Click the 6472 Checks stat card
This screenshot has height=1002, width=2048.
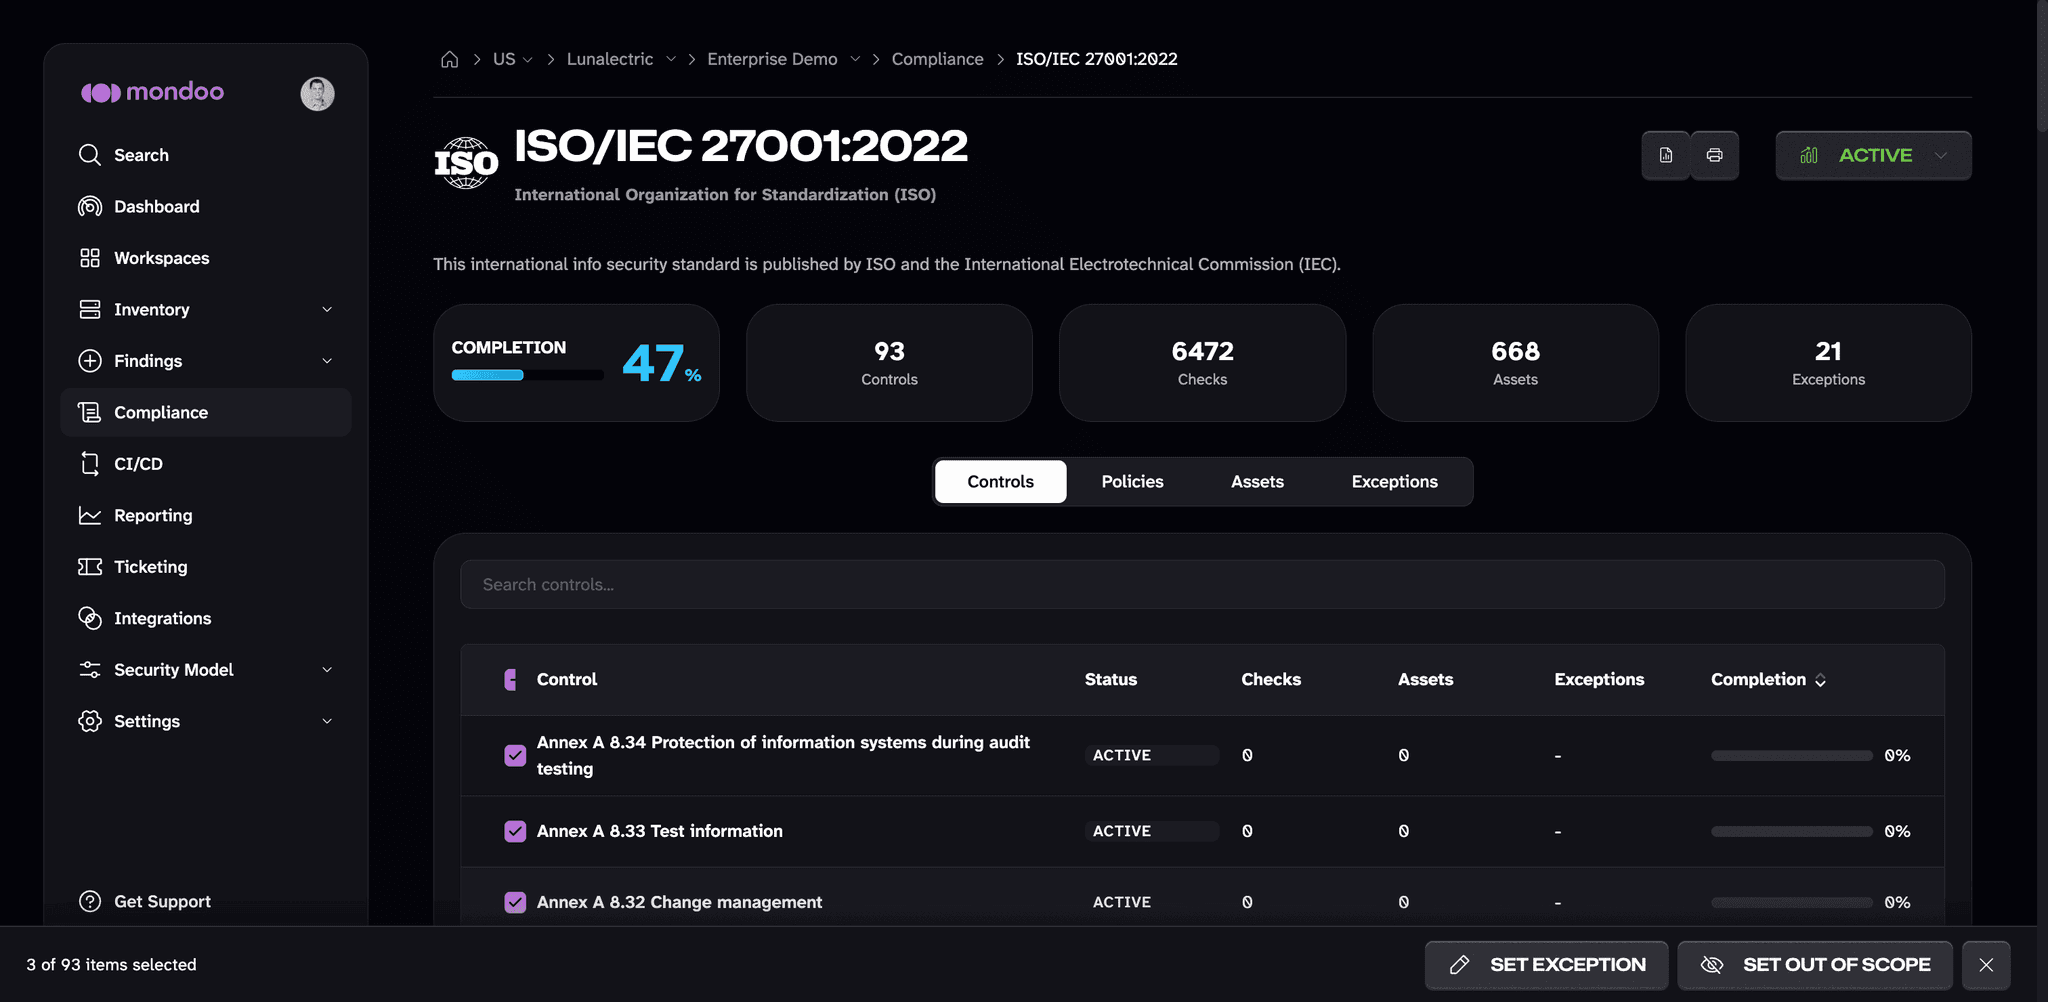click(x=1202, y=363)
